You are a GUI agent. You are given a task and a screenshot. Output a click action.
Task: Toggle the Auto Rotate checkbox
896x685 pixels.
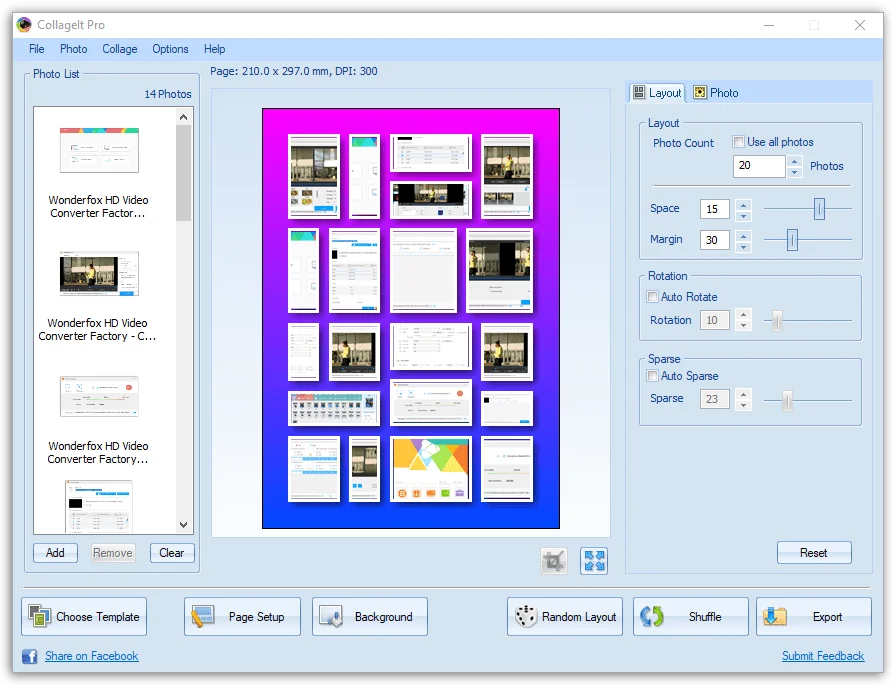point(652,297)
